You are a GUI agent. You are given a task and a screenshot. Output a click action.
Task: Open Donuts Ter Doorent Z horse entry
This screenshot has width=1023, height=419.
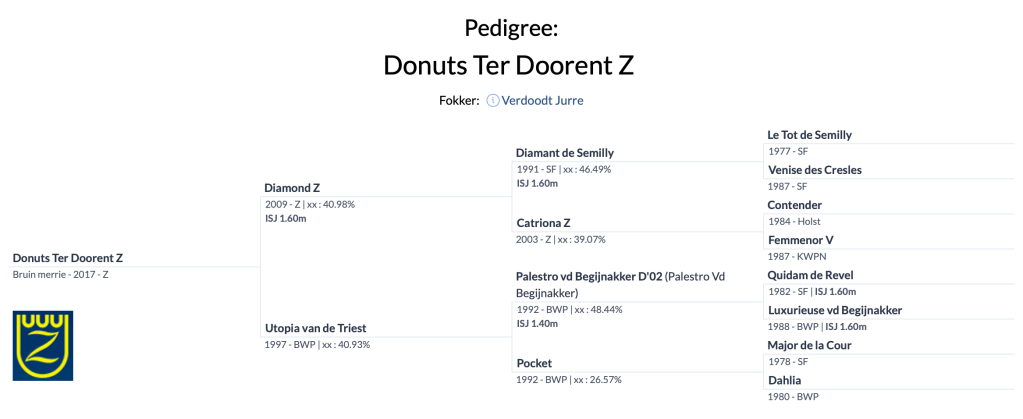(x=68, y=258)
